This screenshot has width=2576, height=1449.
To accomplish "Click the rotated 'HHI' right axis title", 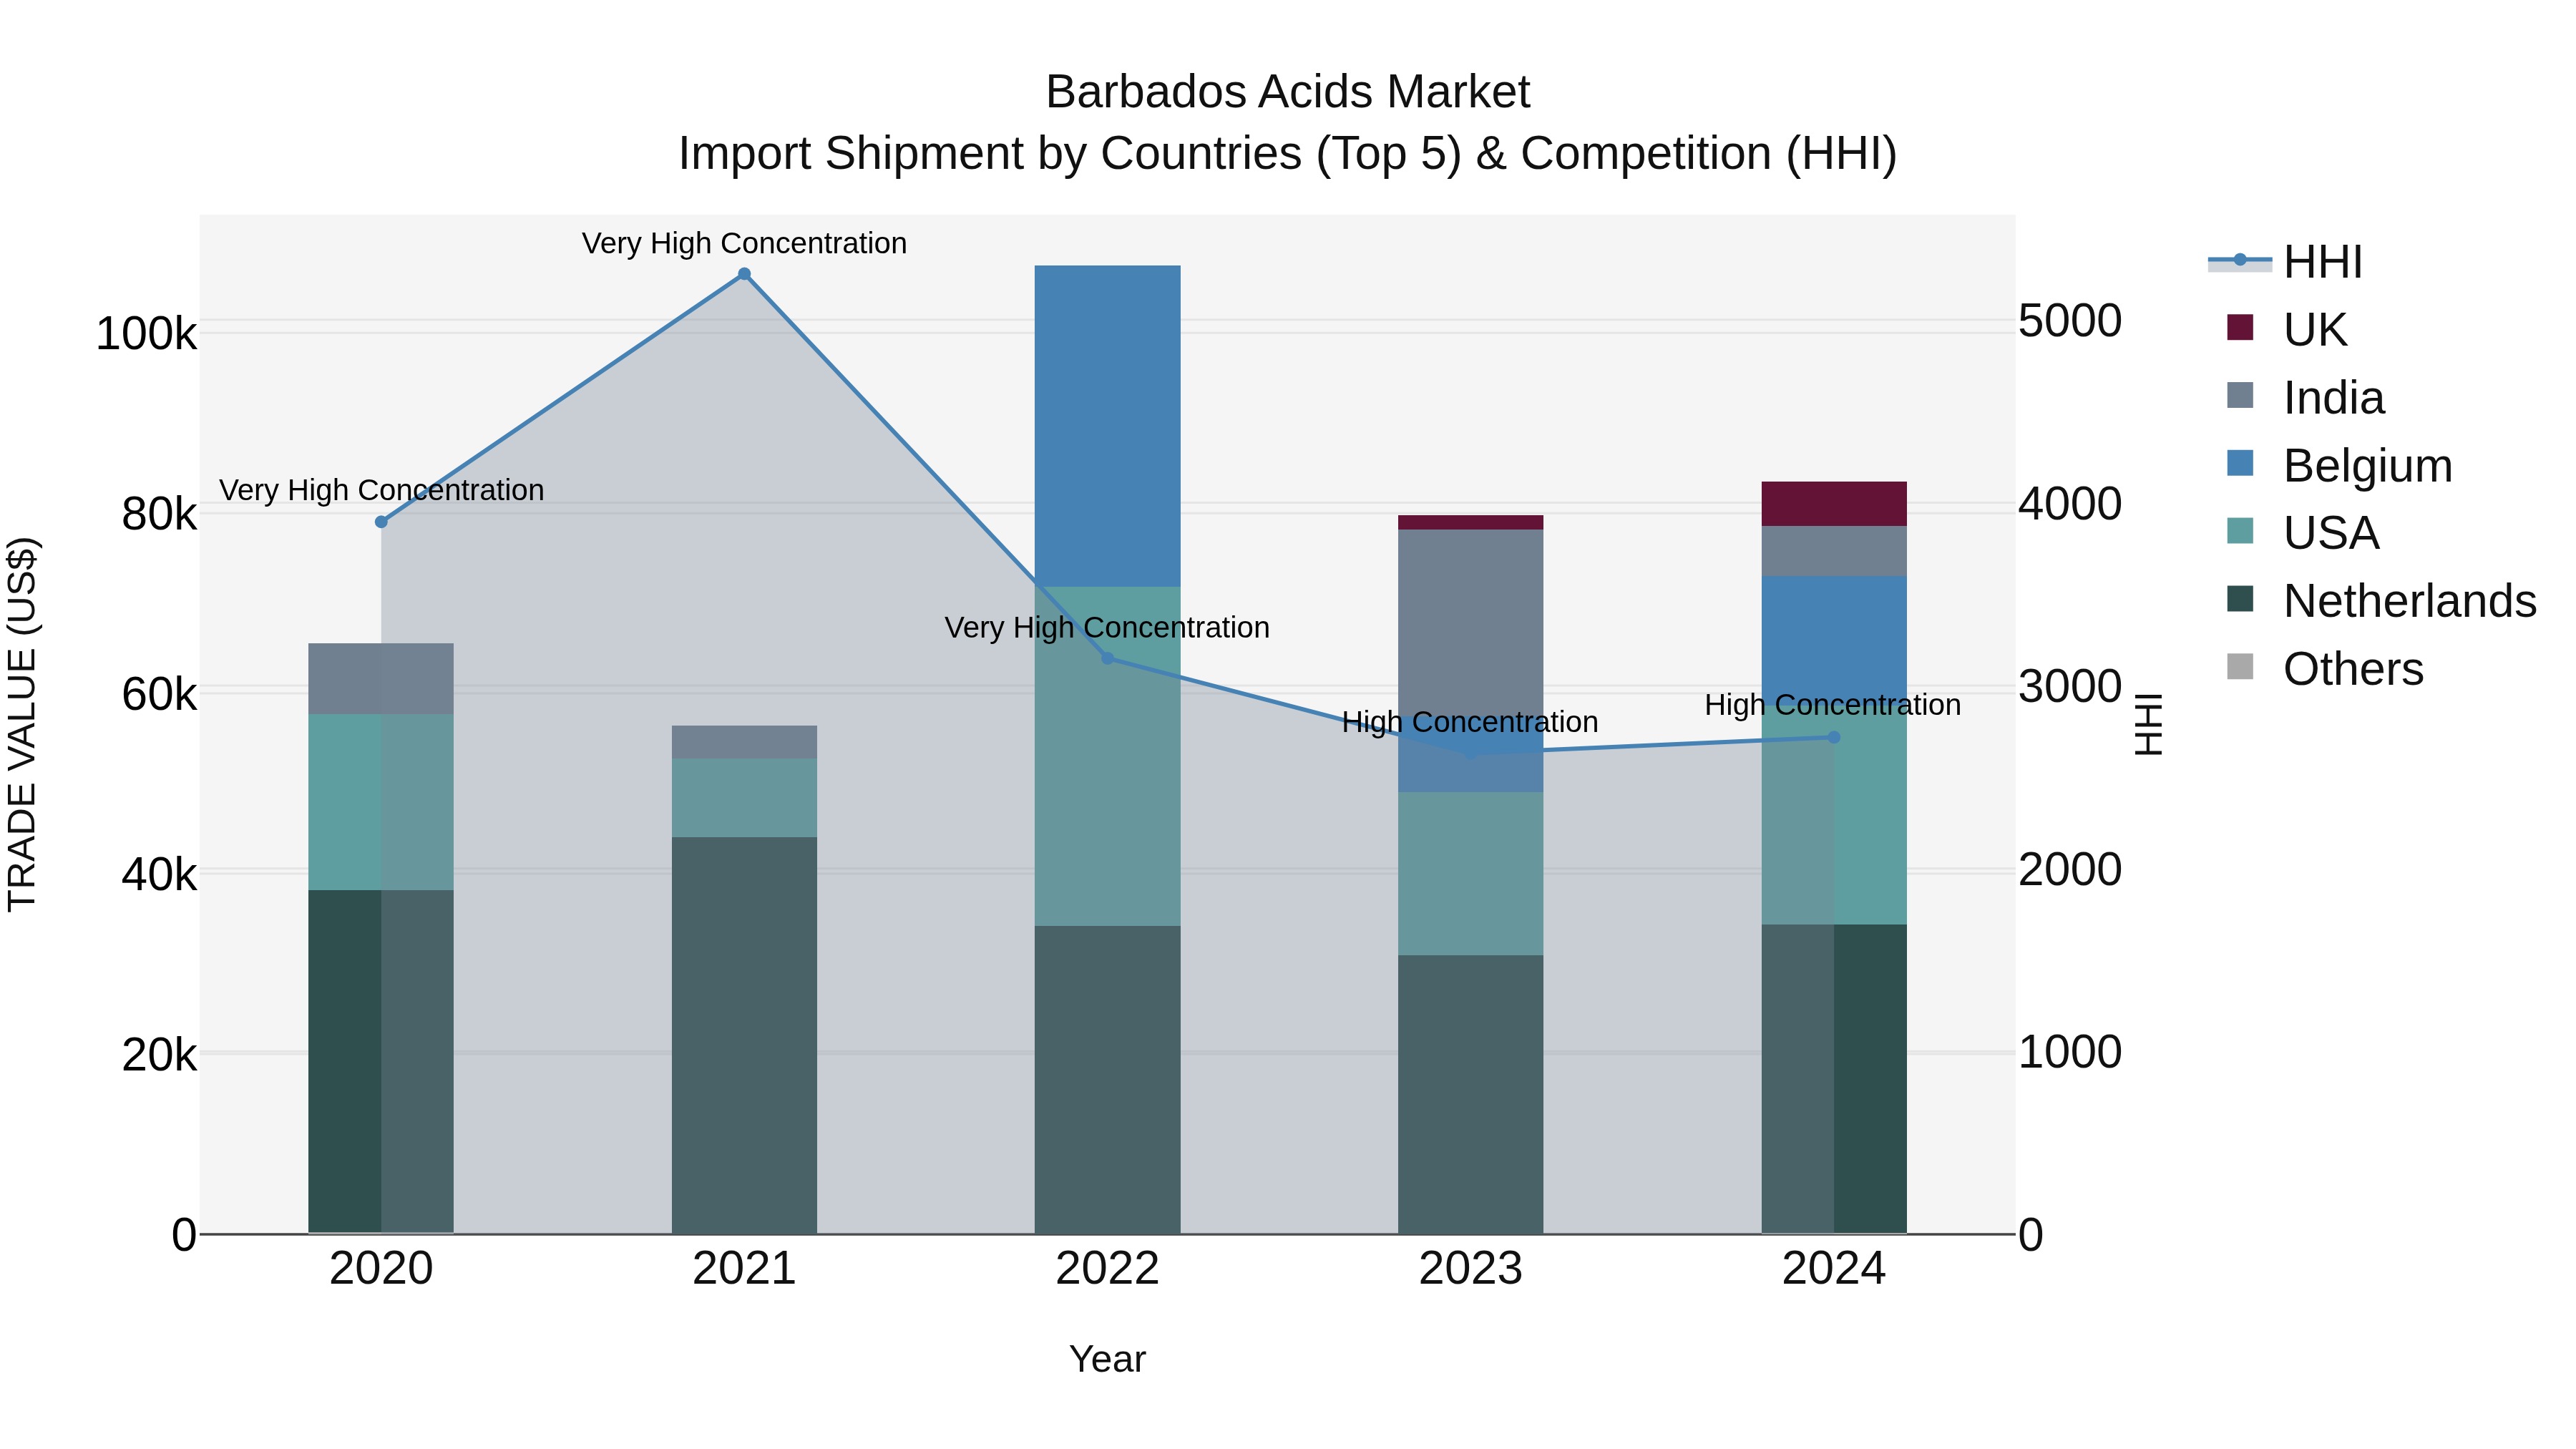I will pyautogui.click(x=2149, y=724).
